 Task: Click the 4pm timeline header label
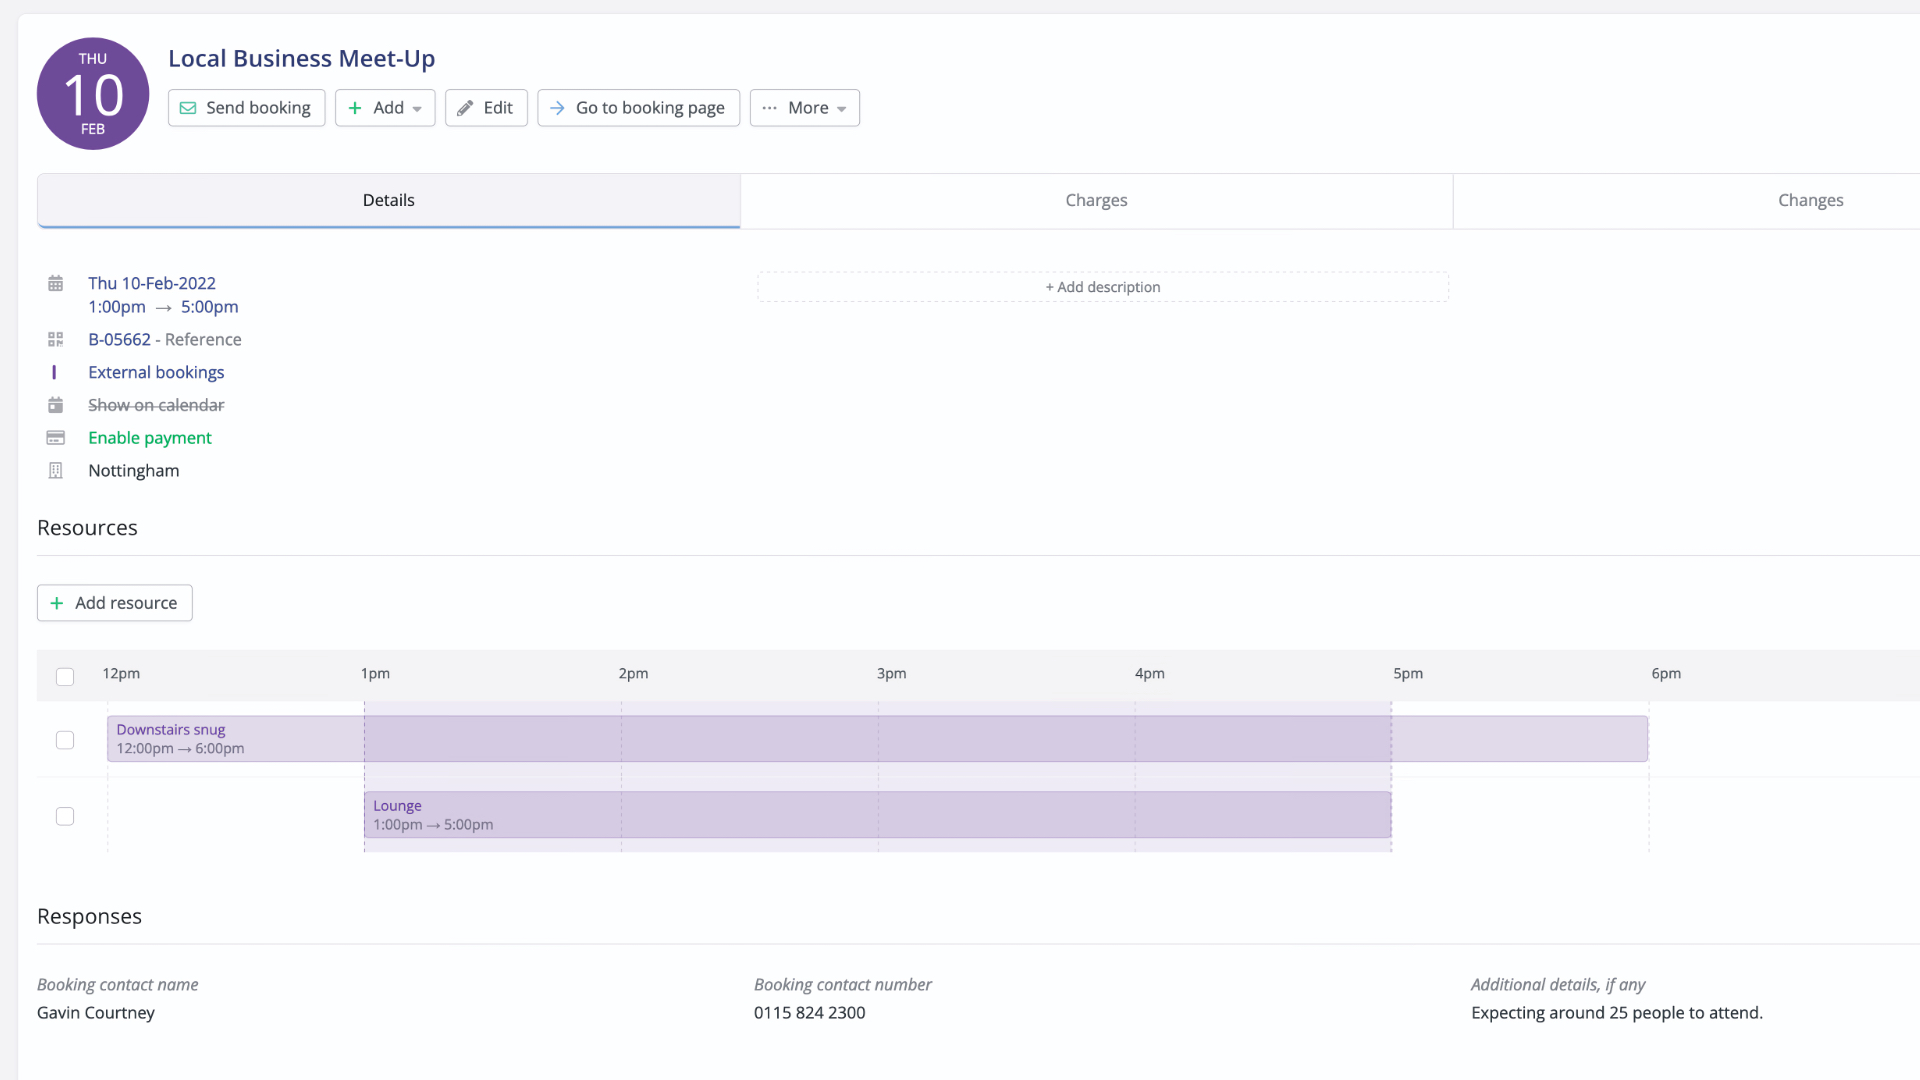coord(1150,674)
